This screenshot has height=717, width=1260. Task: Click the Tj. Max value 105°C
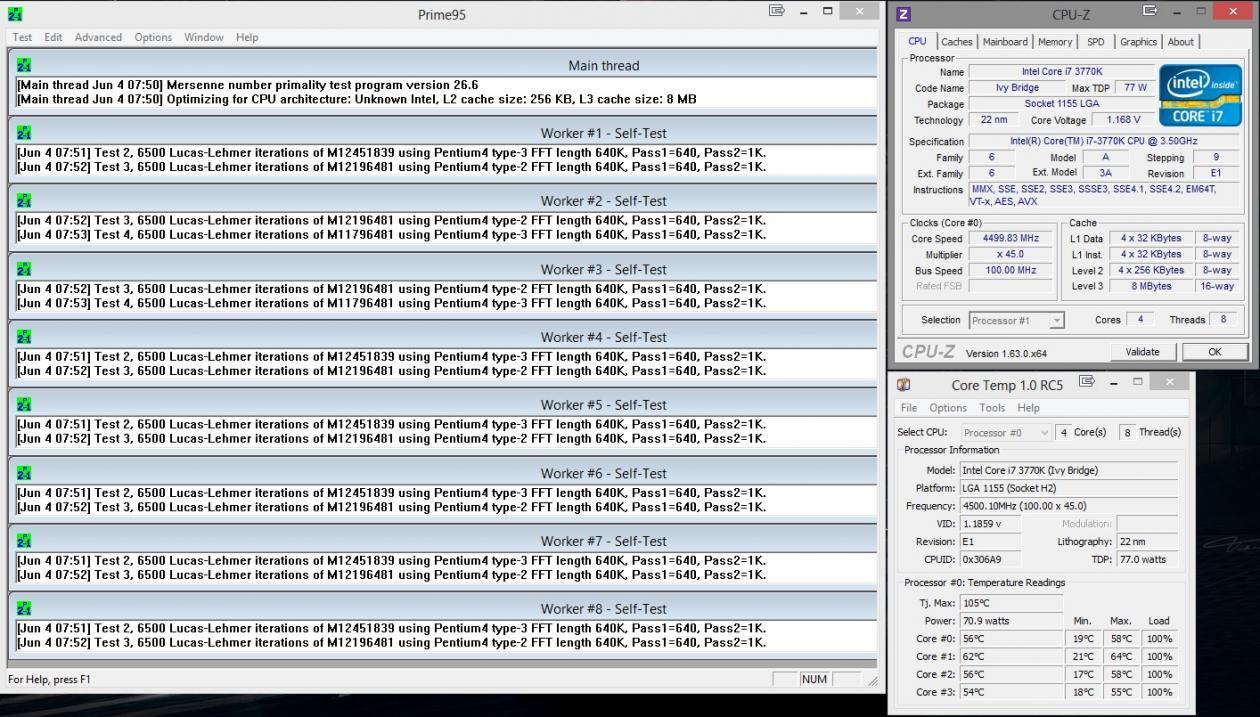tap(1011, 603)
